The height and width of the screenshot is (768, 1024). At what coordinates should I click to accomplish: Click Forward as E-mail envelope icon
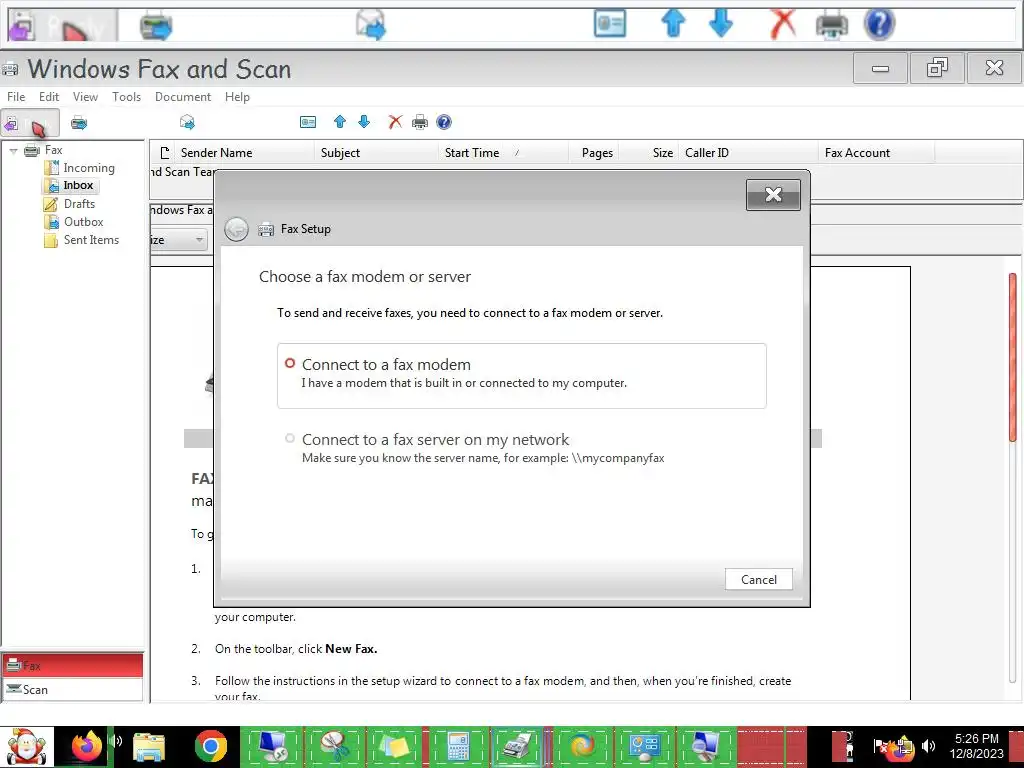click(x=187, y=122)
